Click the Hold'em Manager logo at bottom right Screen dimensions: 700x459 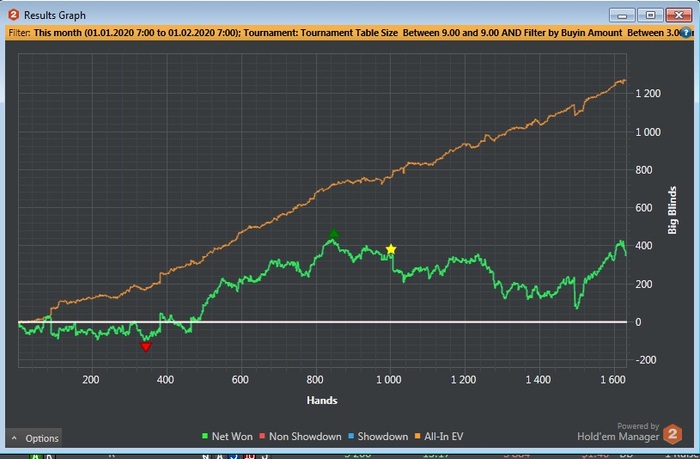pyautogui.click(x=672, y=434)
